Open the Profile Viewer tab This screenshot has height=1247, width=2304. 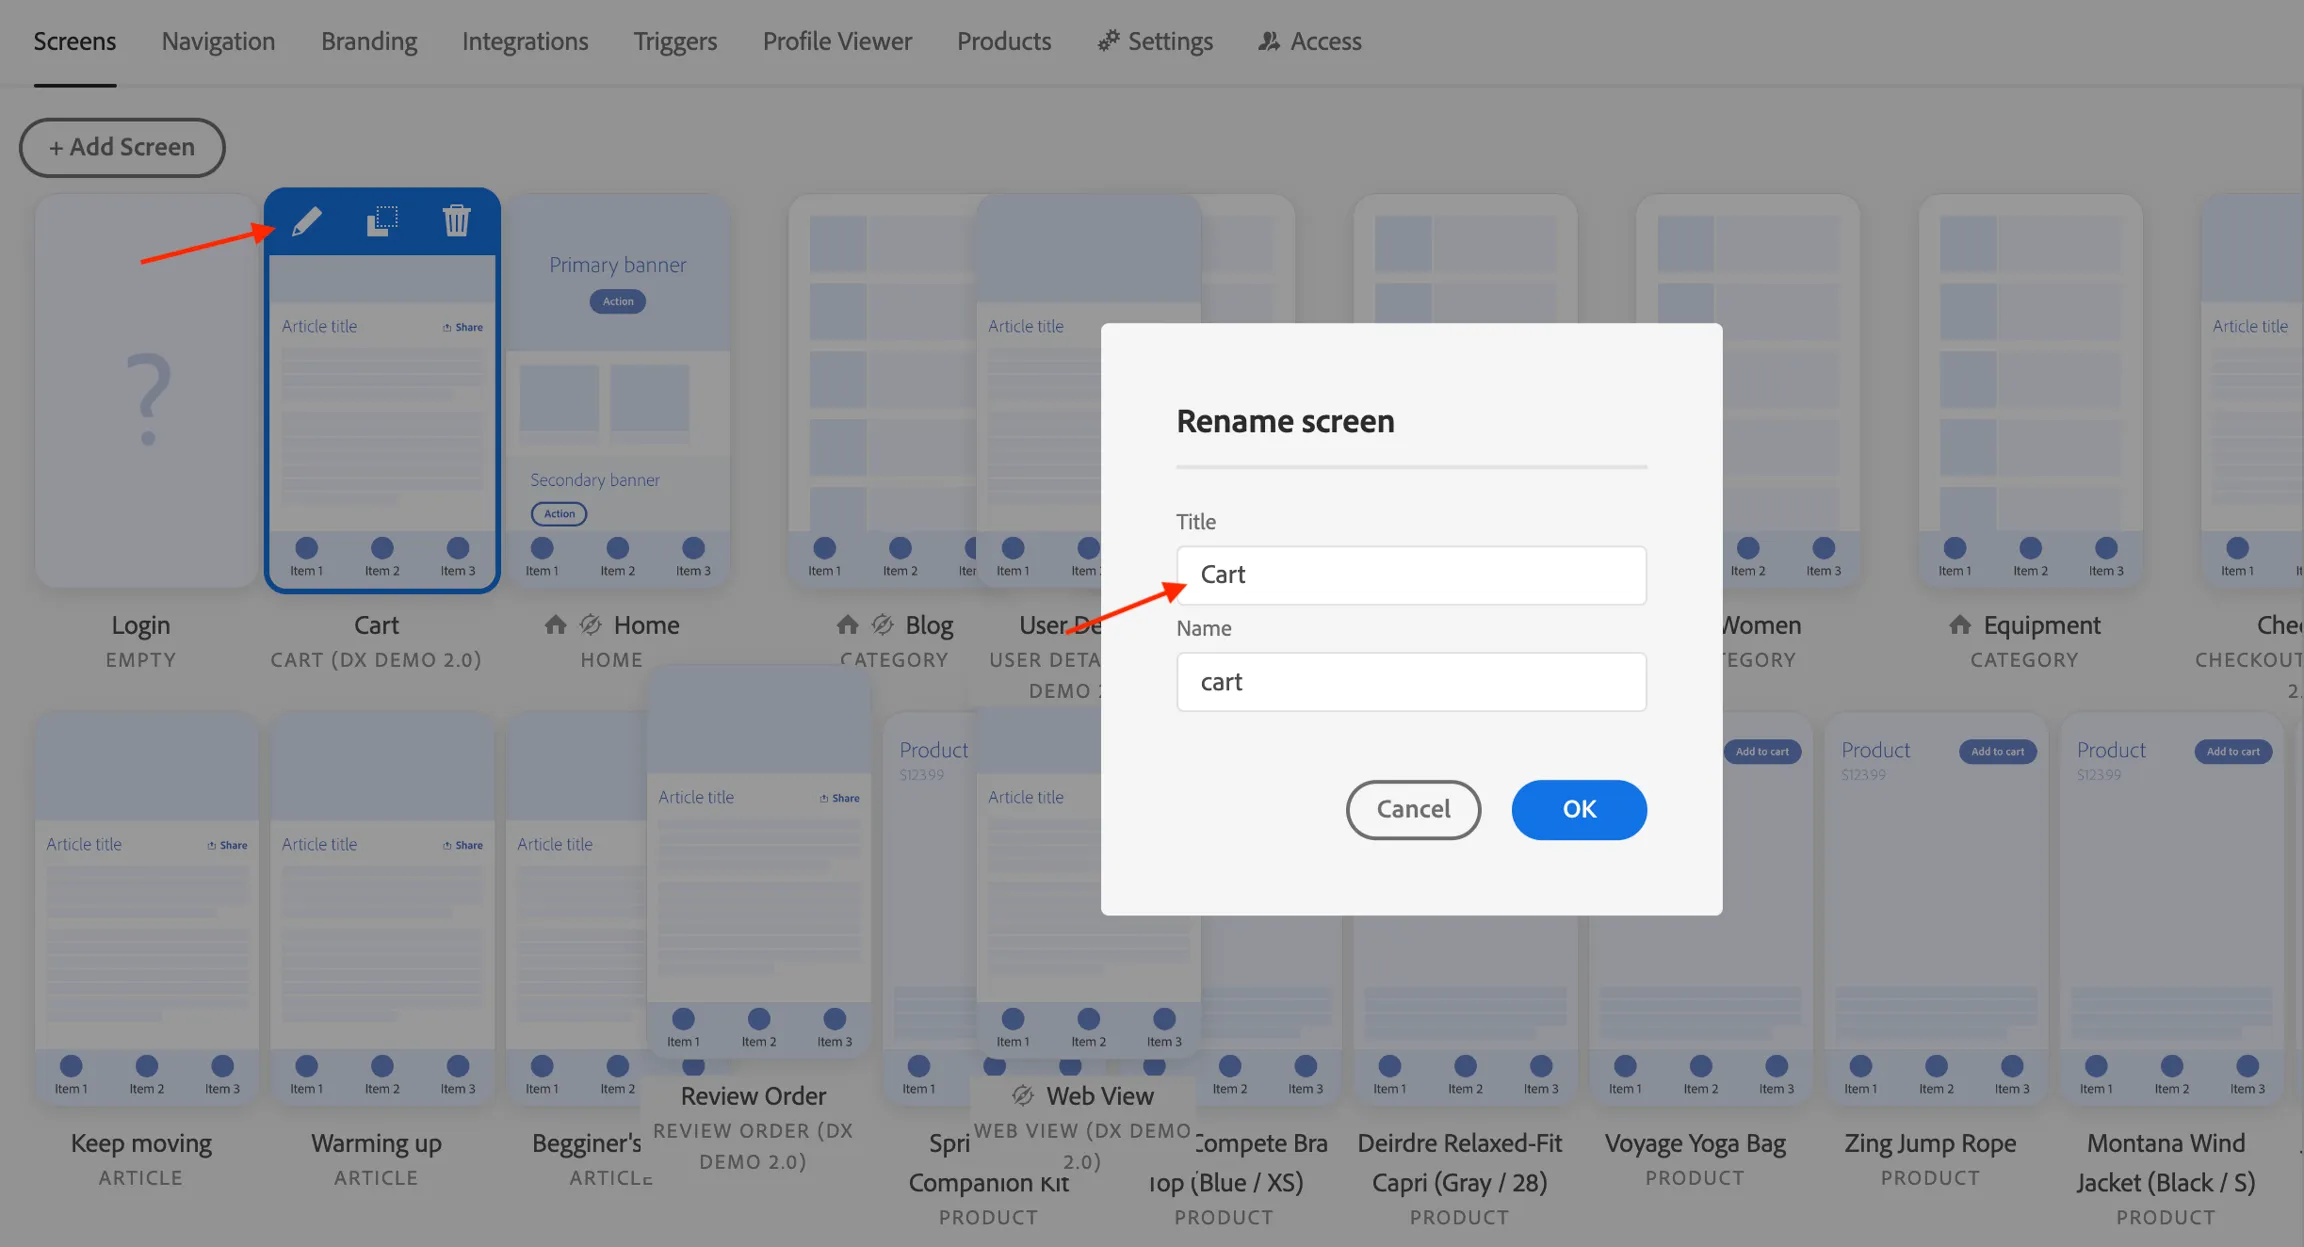point(837,41)
